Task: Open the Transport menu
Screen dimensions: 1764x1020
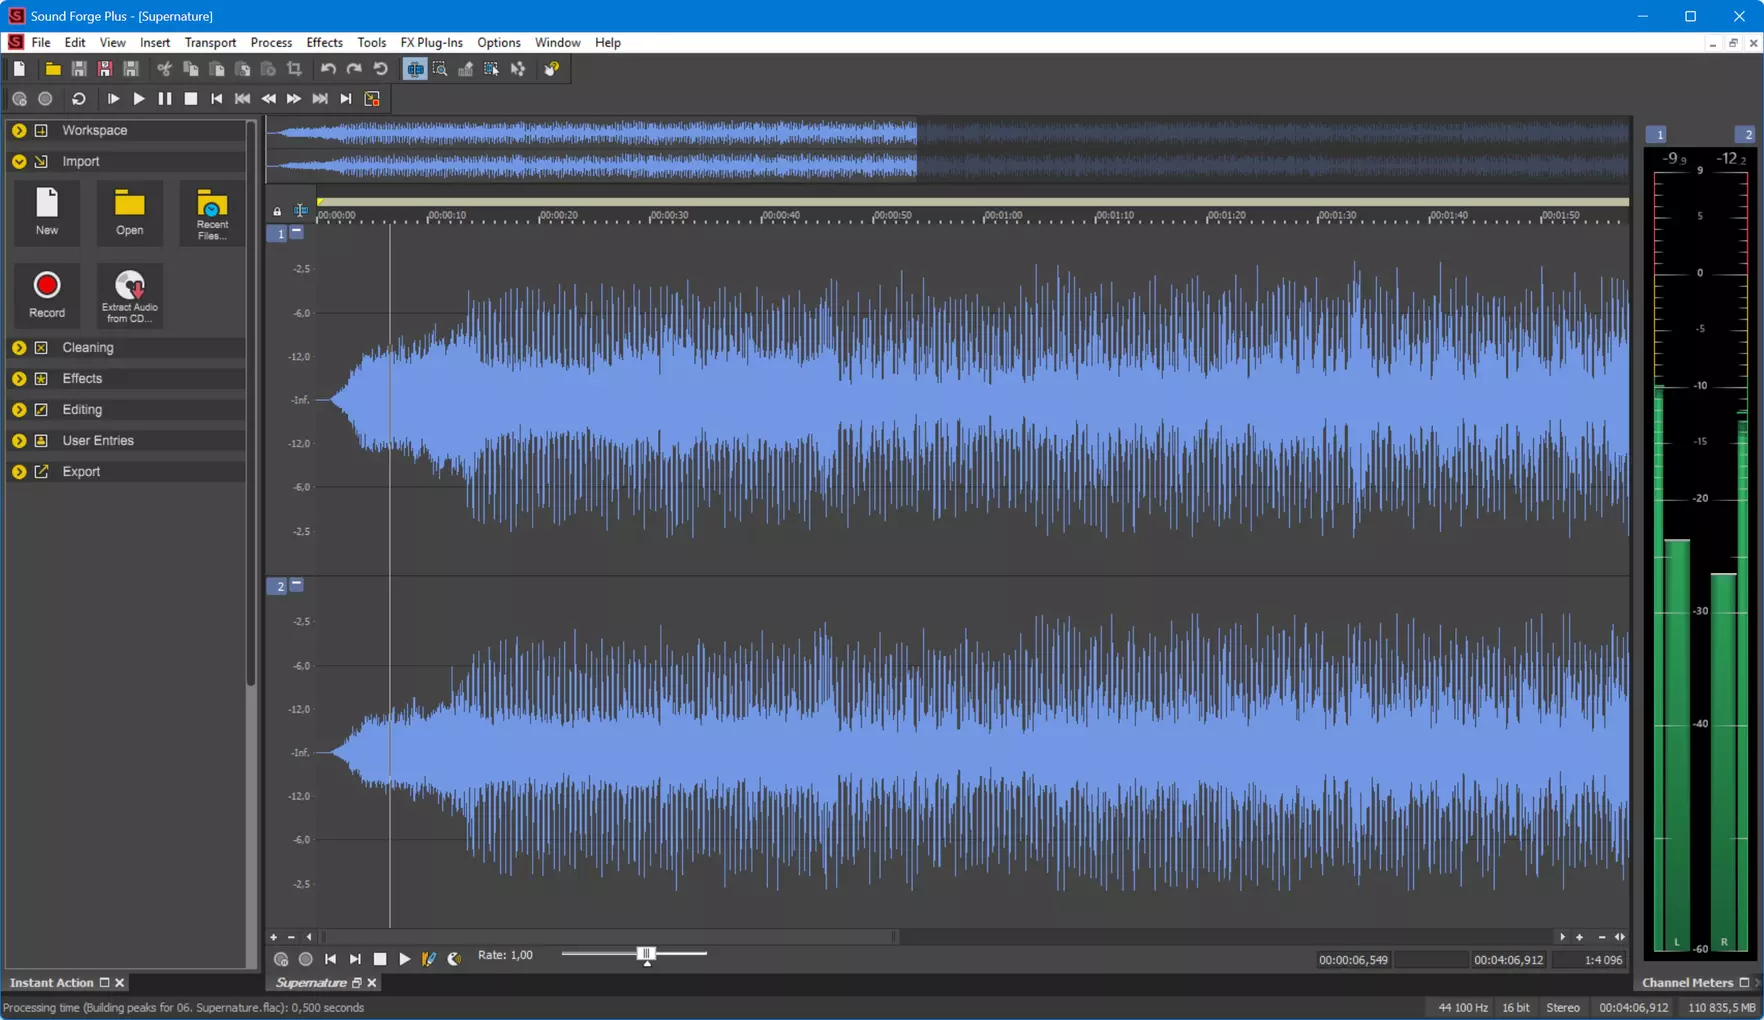Action: [210, 43]
